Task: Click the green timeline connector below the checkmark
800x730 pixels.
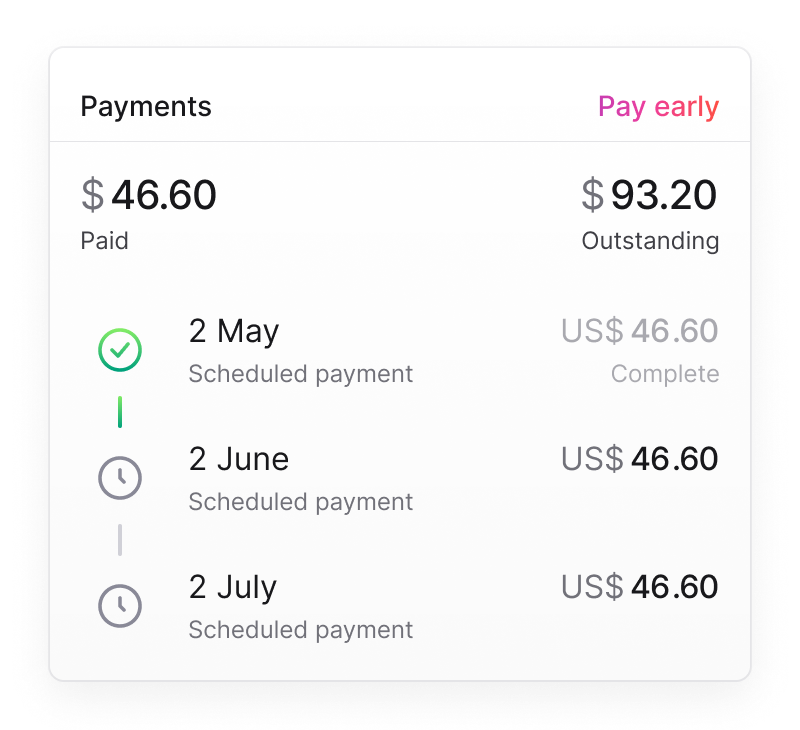Action: 120,412
